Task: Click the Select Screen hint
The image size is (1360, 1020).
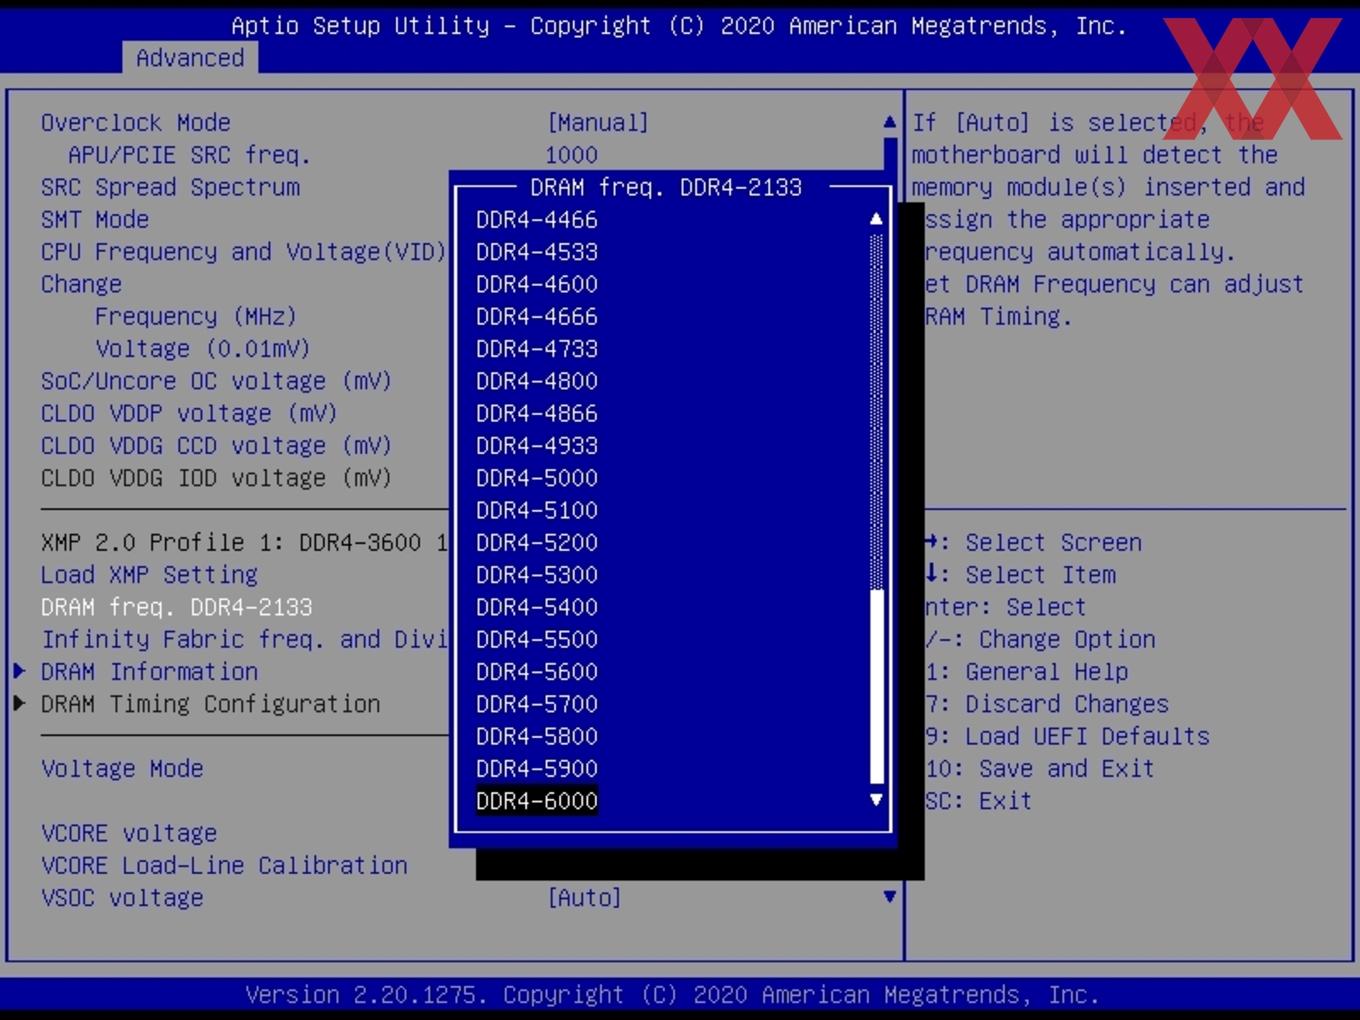Action: [1033, 543]
